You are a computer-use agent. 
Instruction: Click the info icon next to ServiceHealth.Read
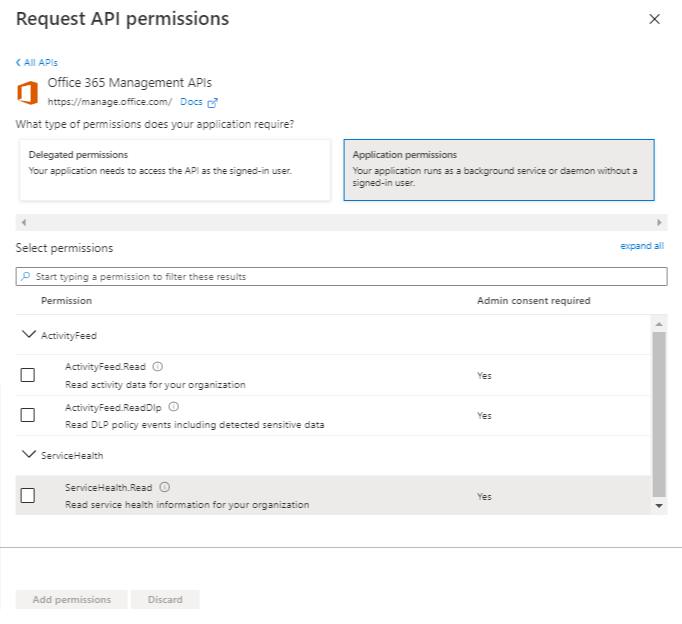pos(164,487)
